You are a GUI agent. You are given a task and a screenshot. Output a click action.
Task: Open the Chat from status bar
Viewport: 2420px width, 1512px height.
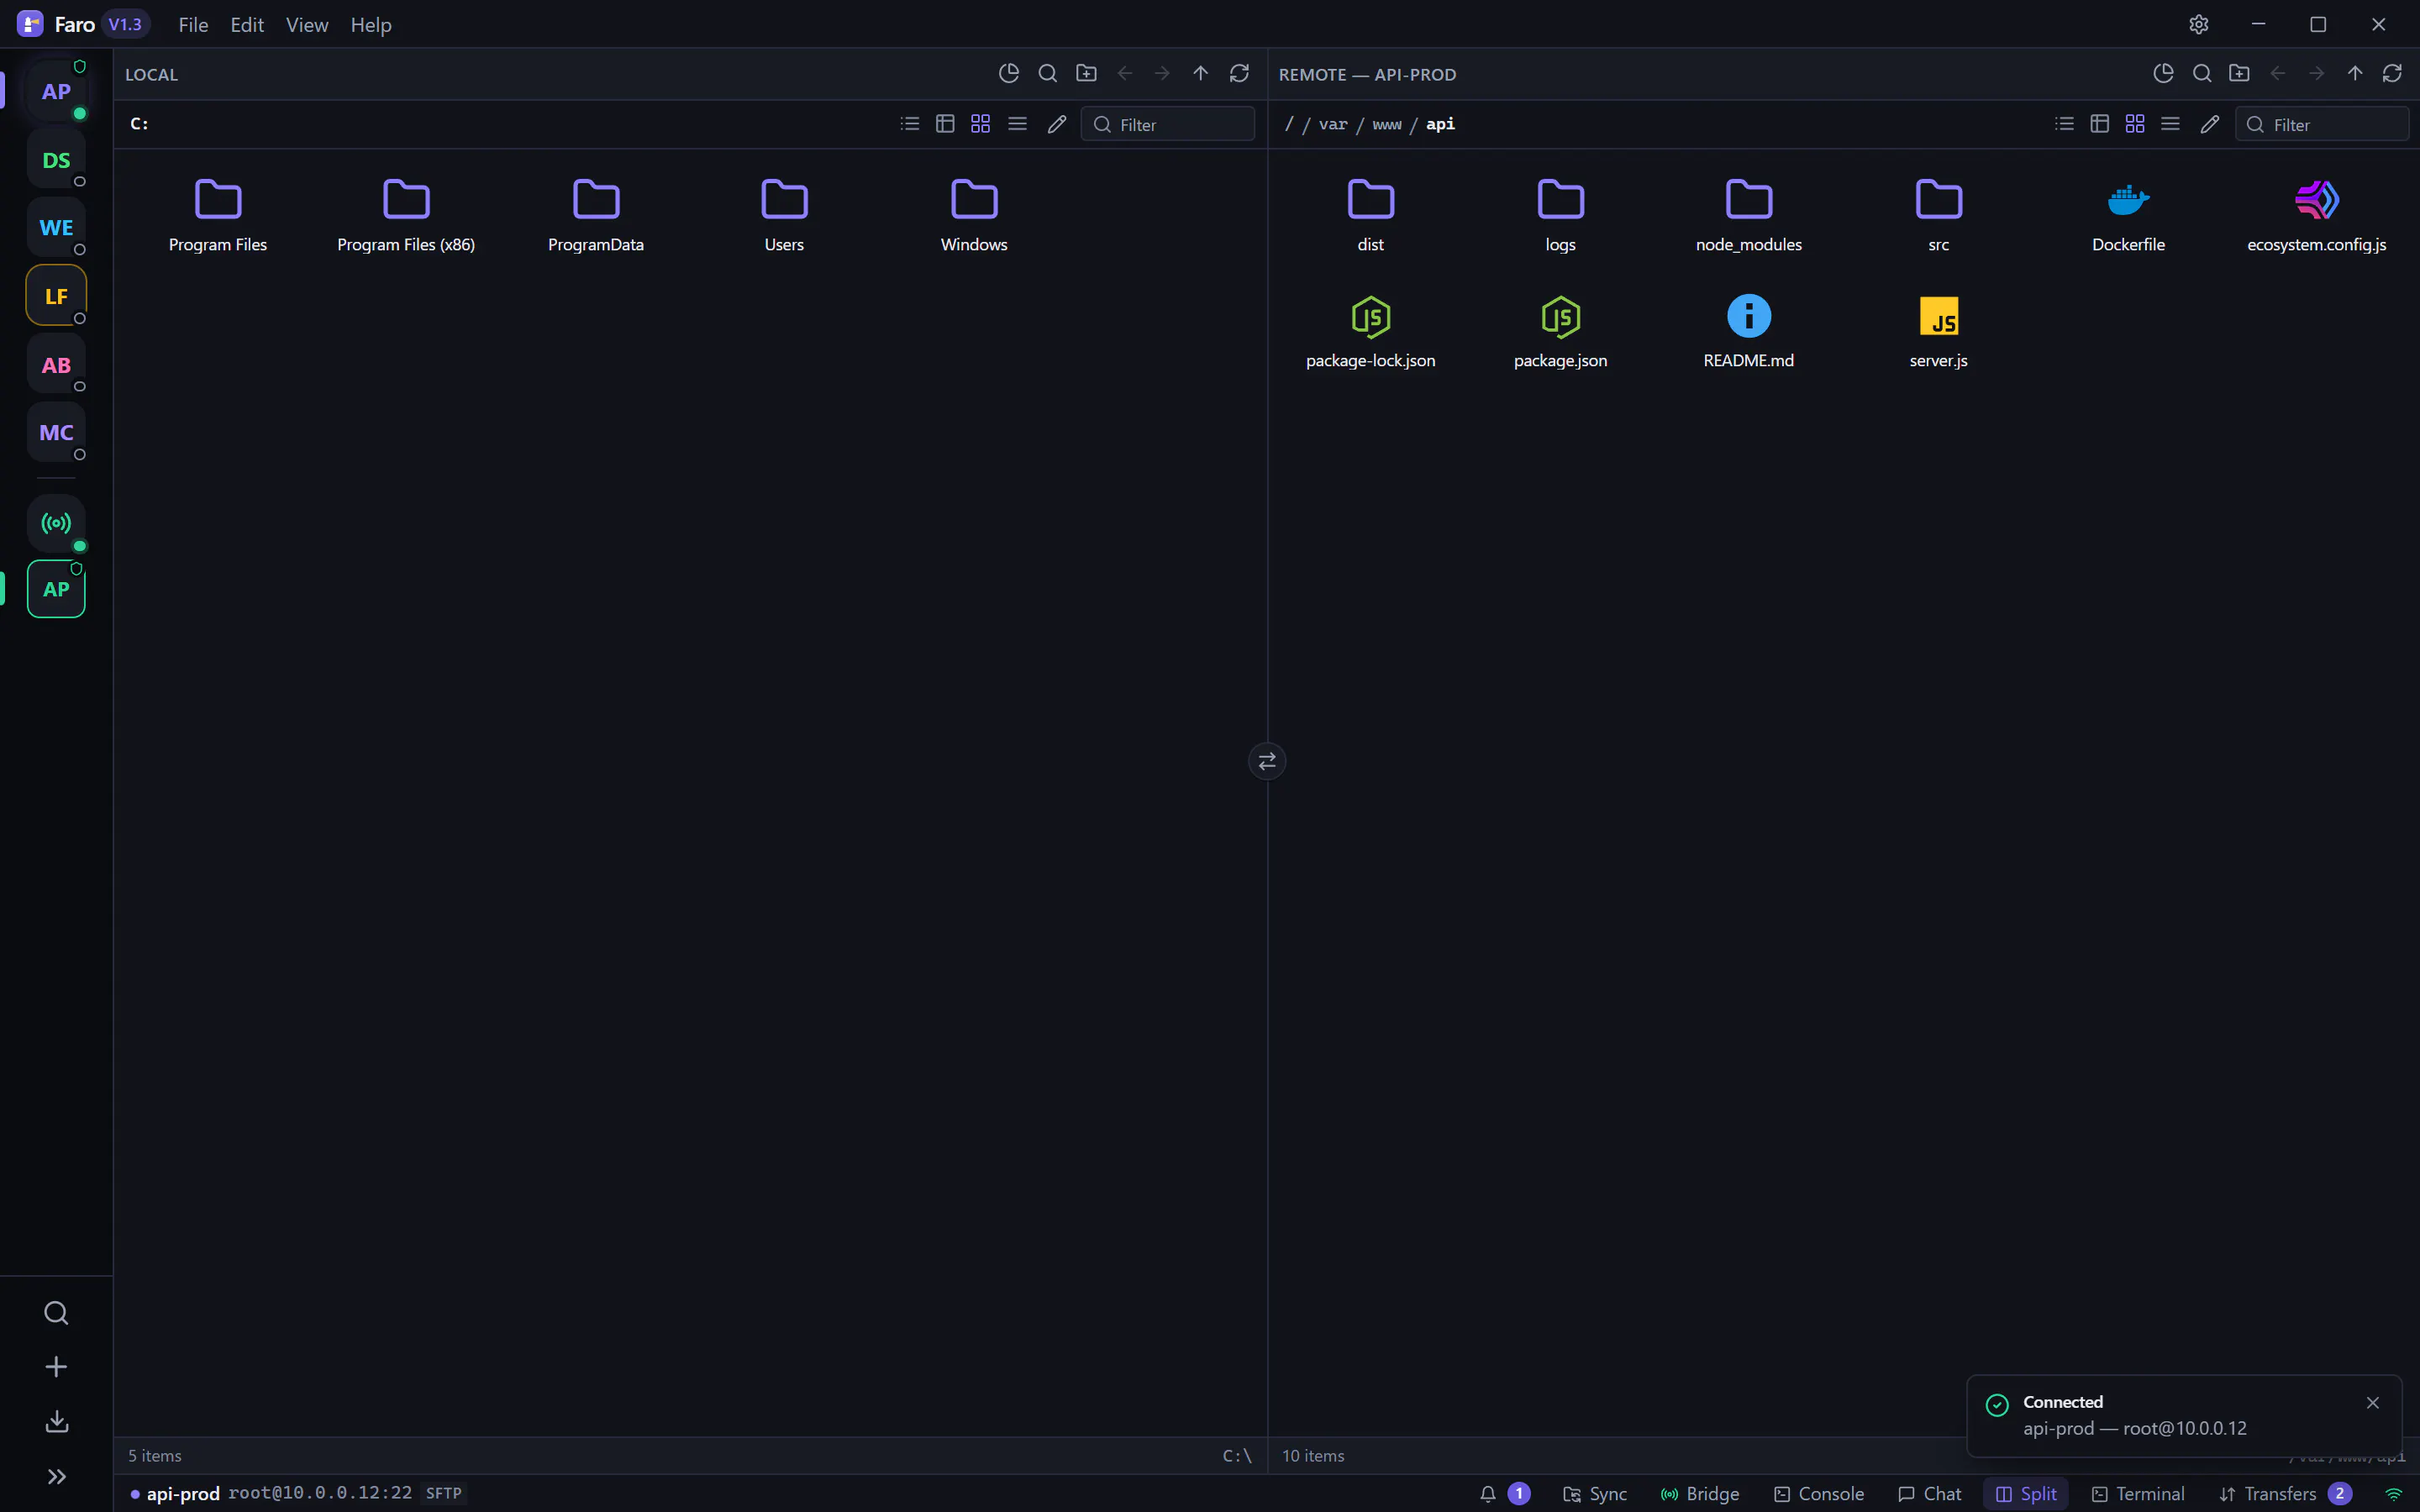1930,1494
